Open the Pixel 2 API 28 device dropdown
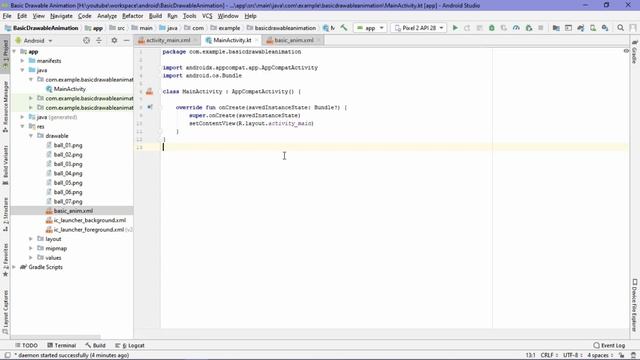The height and width of the screenshot is (360, 640). (x=419, y=28)
